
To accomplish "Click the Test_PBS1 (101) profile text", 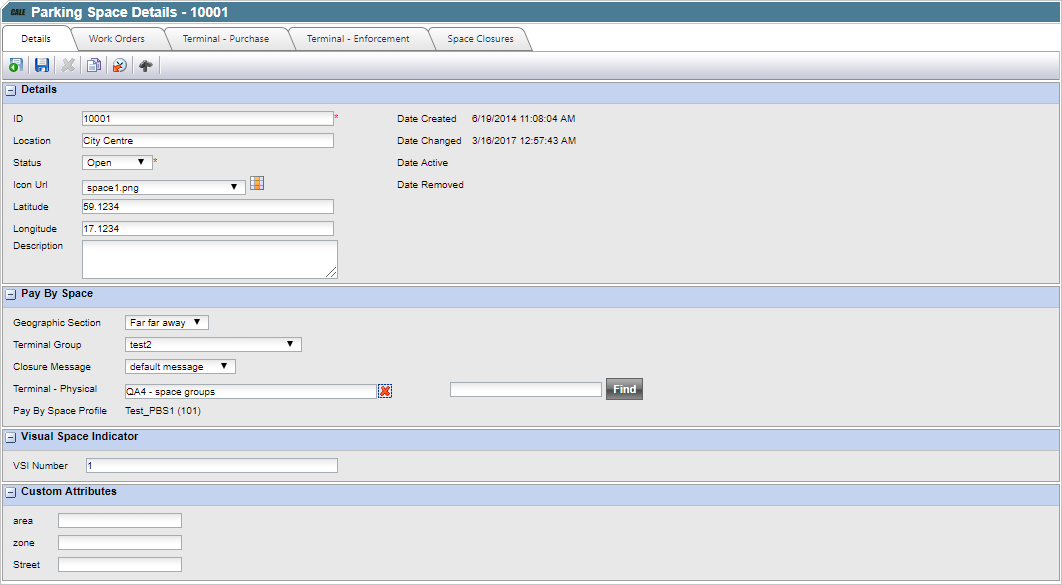I will coord(163,410).
